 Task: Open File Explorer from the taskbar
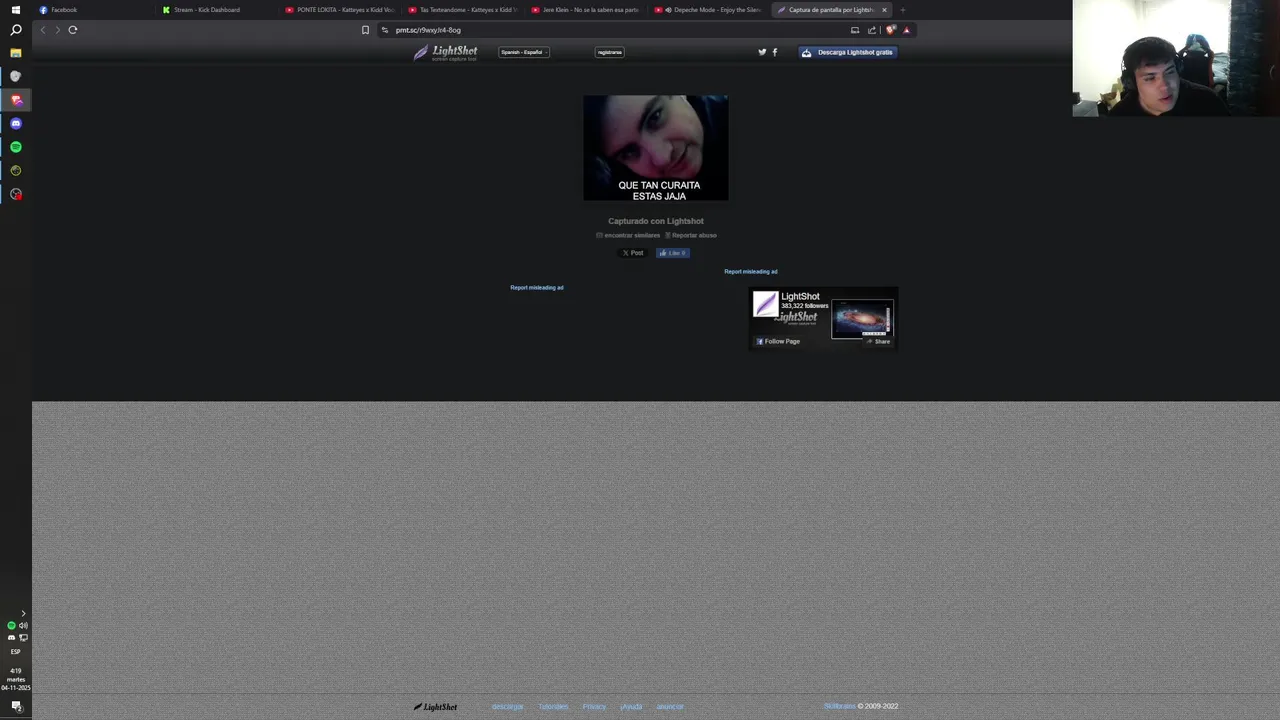[x=15, y=53]
